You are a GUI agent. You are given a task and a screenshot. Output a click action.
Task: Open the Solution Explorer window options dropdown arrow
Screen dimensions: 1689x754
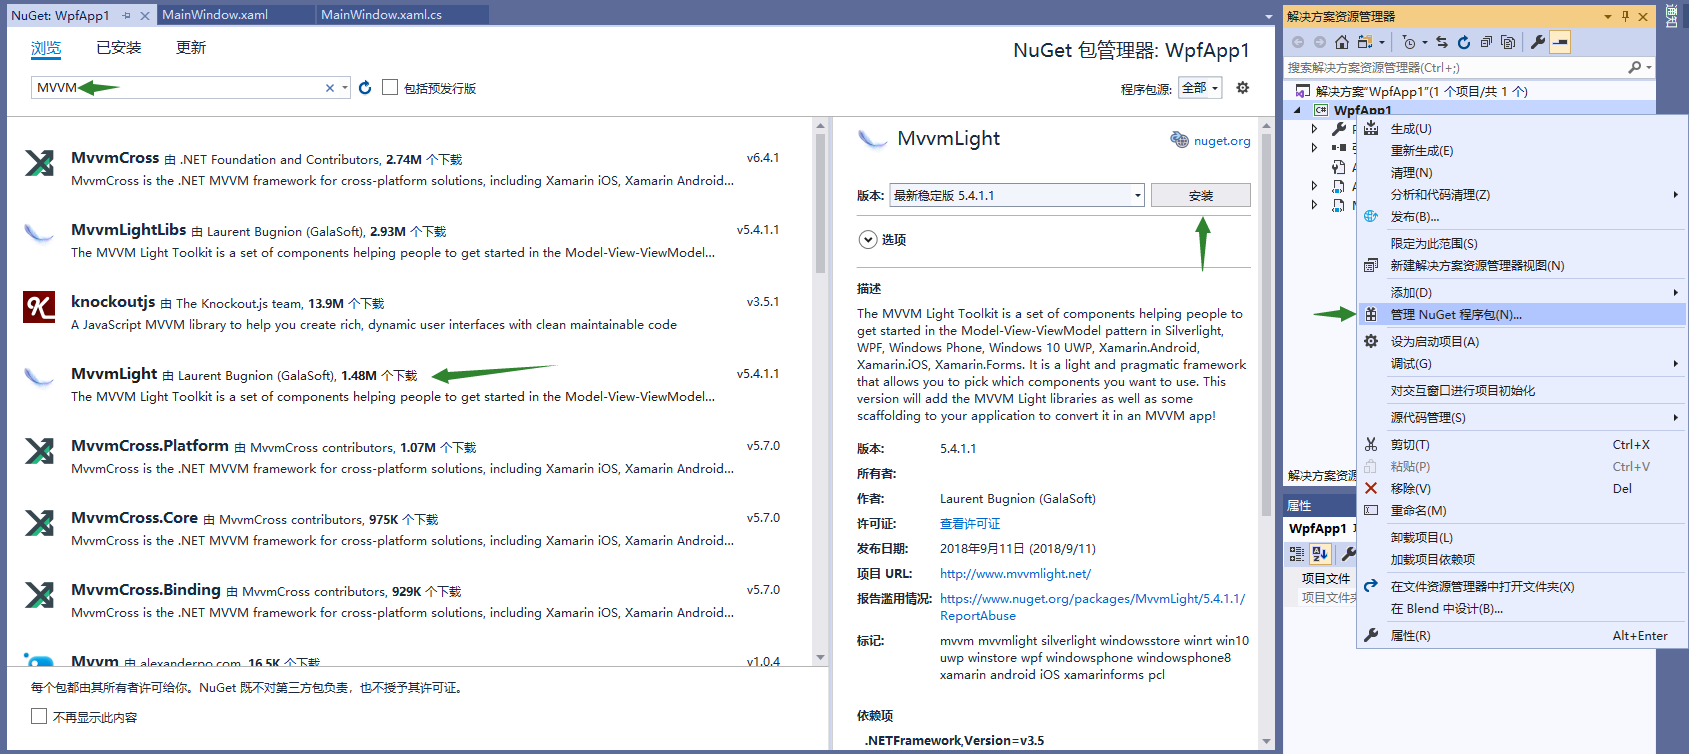coord(1608,16)
